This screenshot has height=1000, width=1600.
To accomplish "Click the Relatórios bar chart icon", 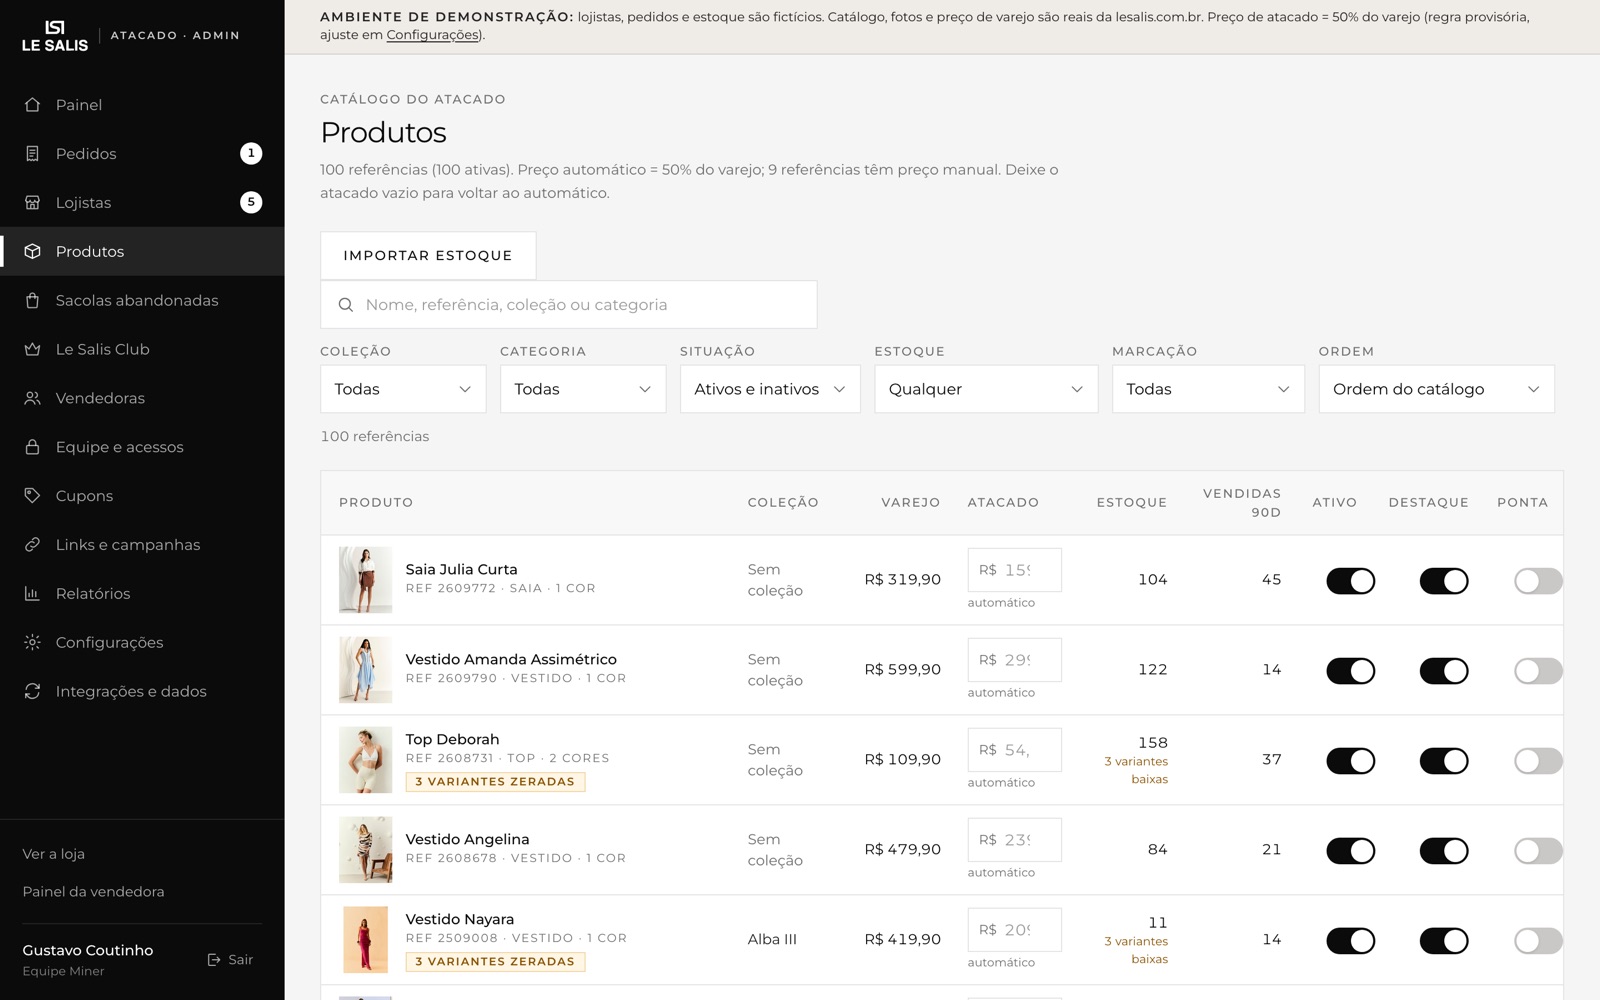I will [32, 594].
